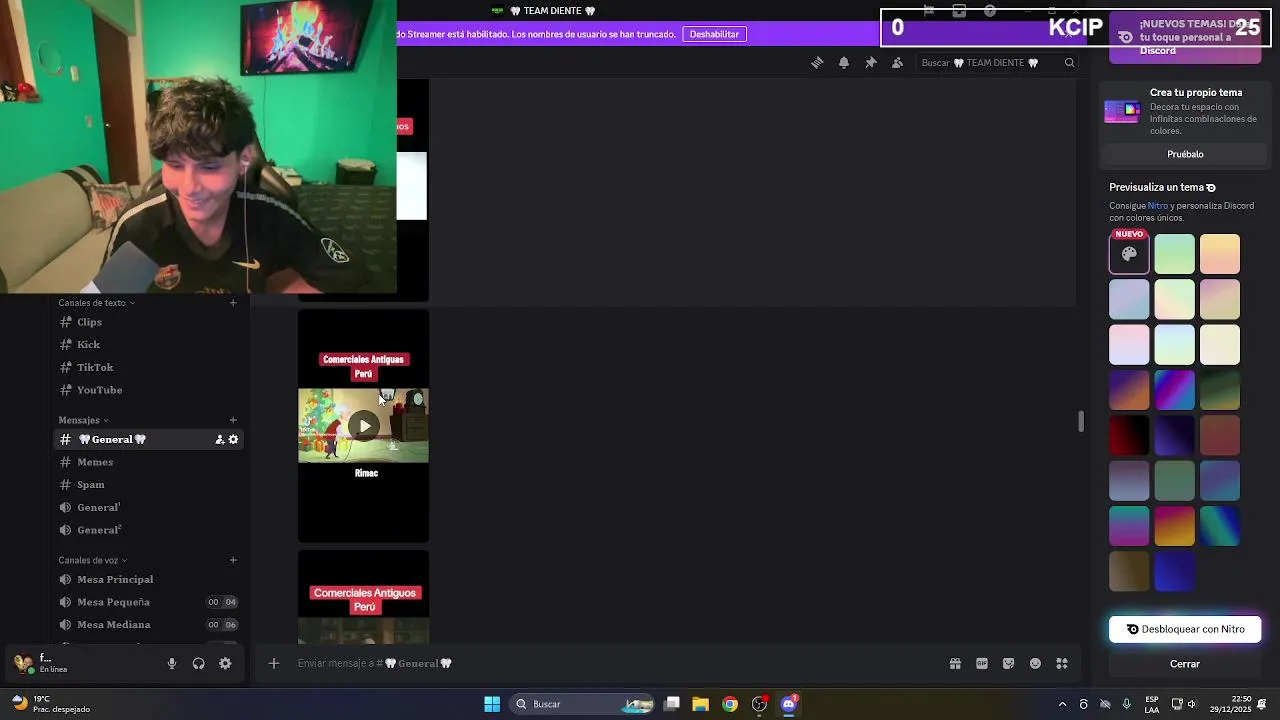Screen dimensions: 1280x720
Task: Select the peach orange theme swatch in first row
Action: [x=1220, y=254]
